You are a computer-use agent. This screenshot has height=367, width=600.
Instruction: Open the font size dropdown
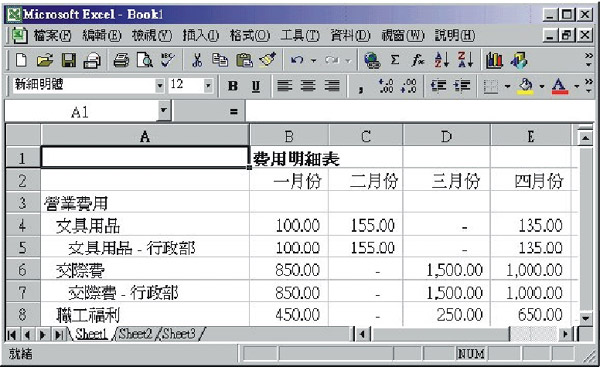click(x=208, y=86)
